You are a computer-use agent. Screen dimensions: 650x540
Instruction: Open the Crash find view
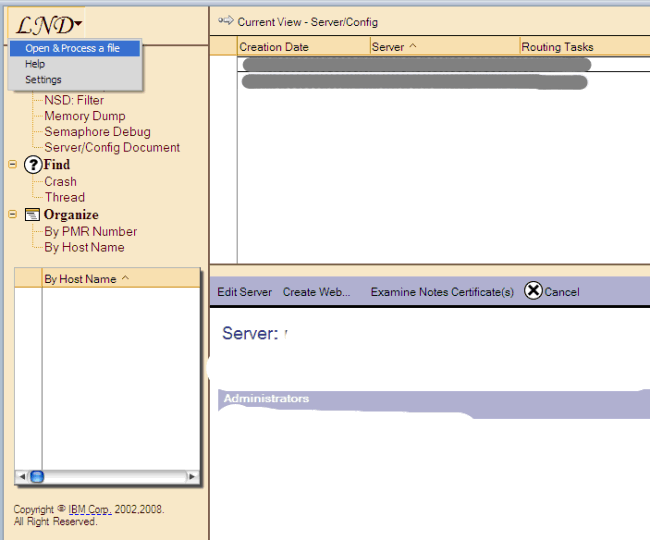pos(60,182)
